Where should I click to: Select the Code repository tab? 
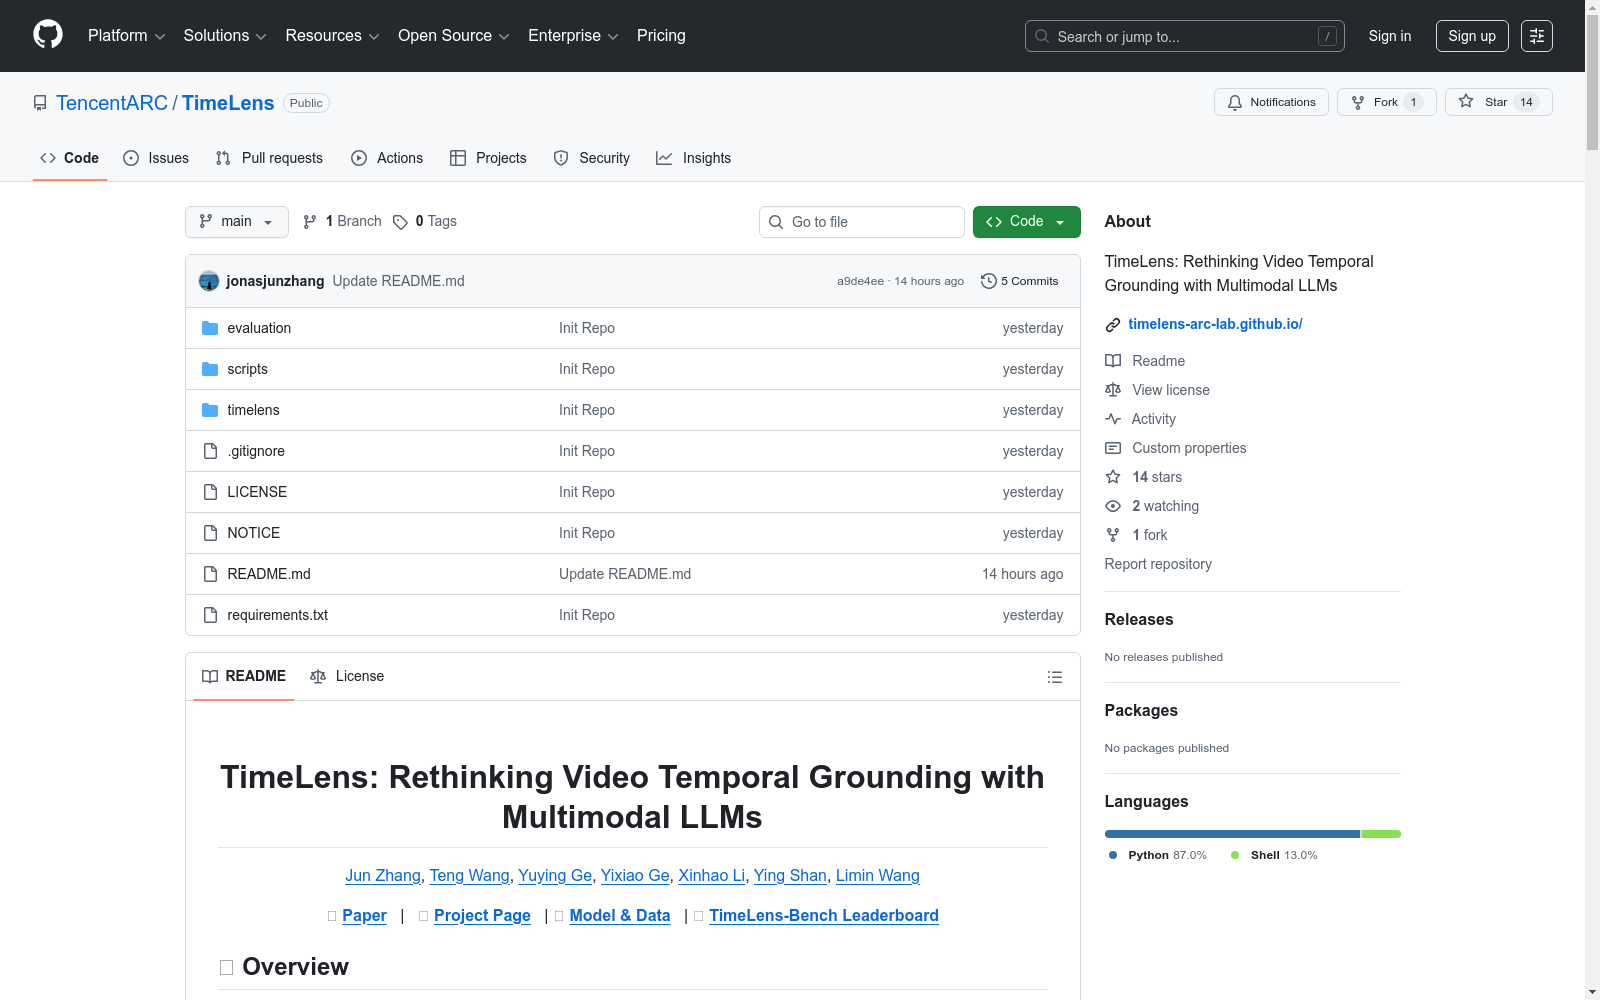click(x=70, y=158)
